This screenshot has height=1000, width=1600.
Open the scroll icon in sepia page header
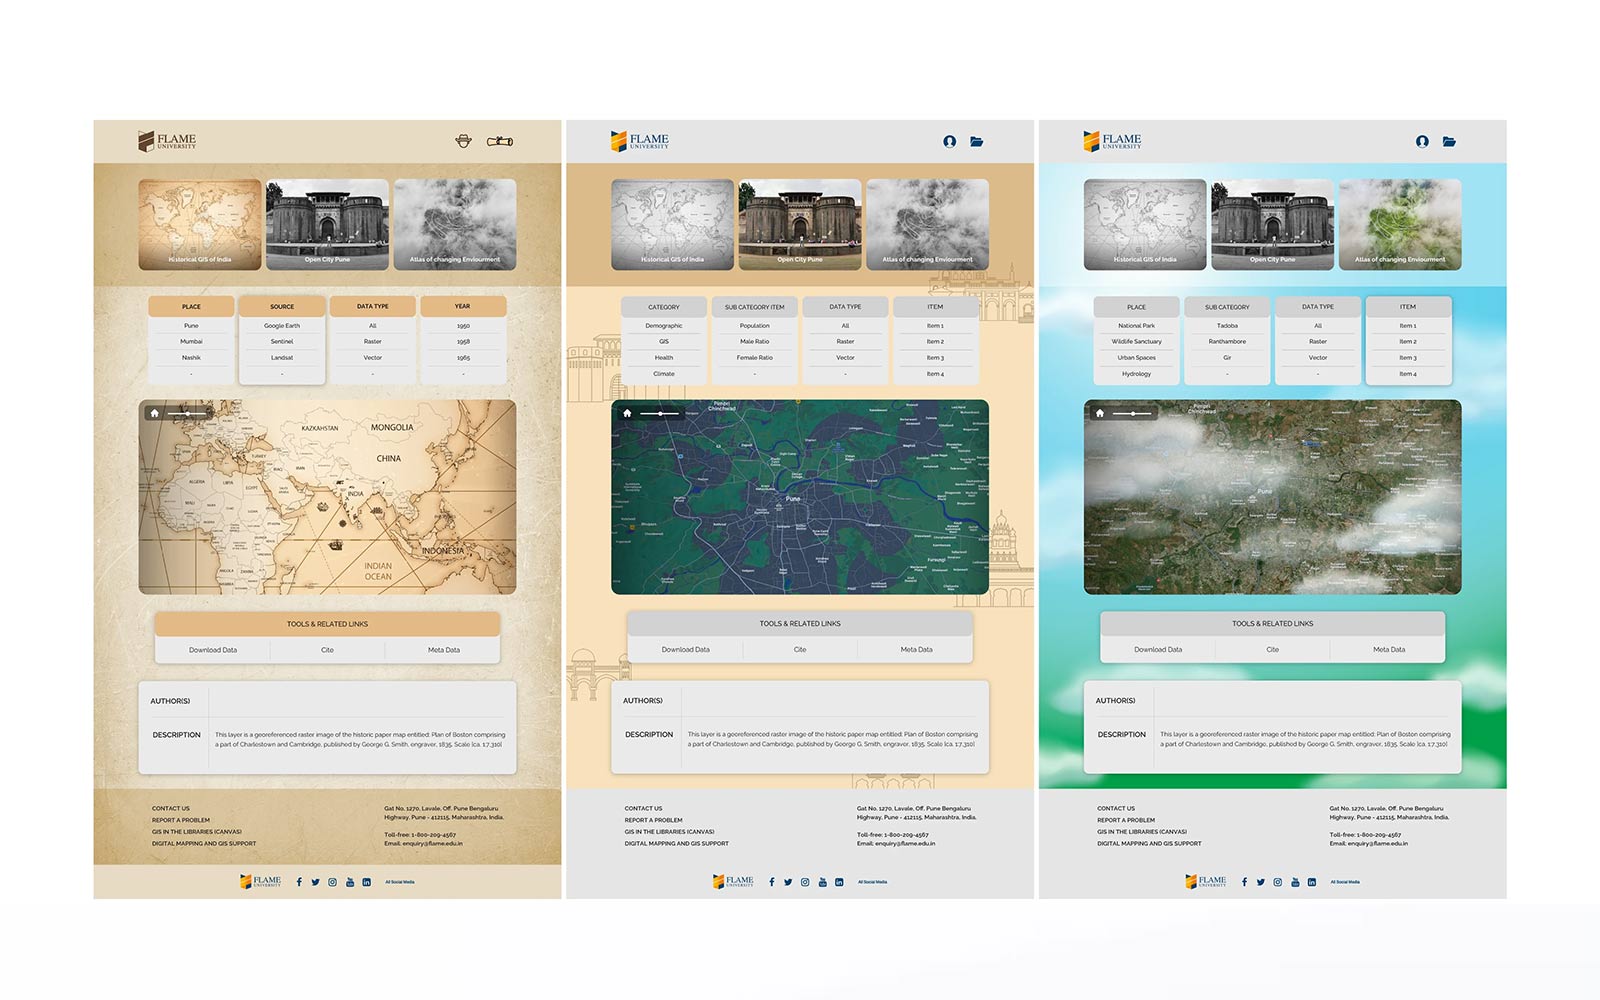(x=500, y=141)
